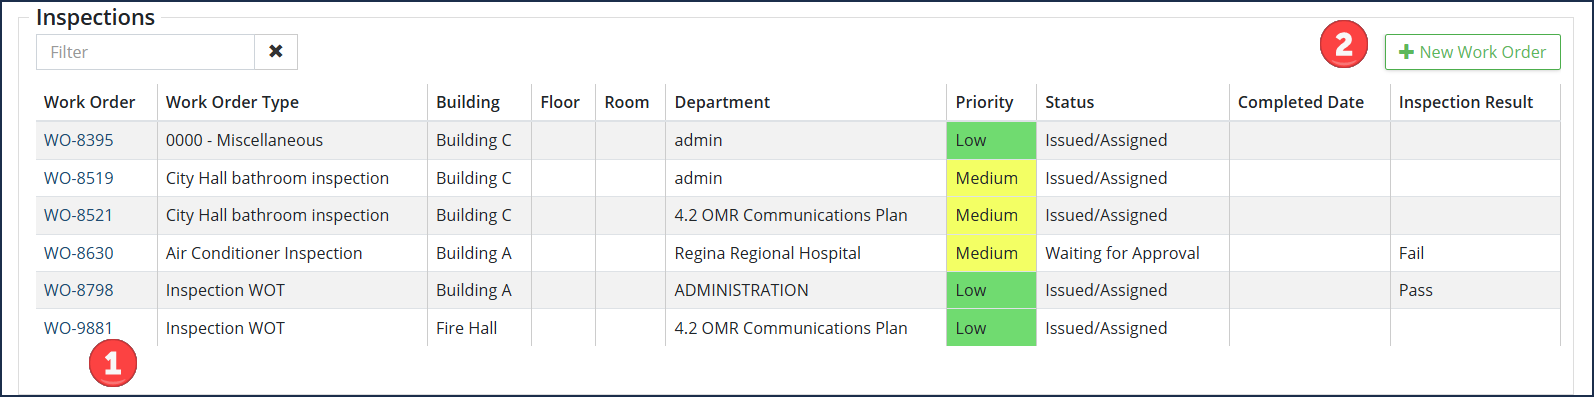
Task: Sort by Department column header
Action: coord(722,102)
